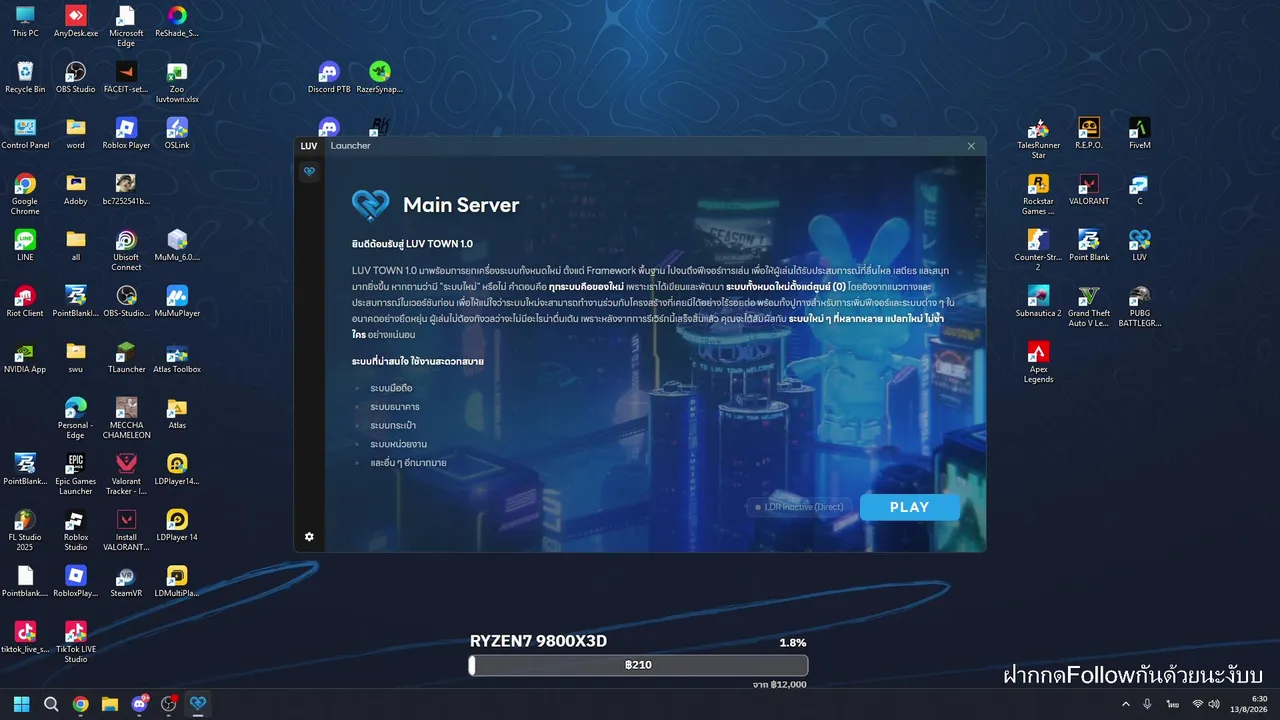Select the Riot Client desktop icon
The image size is (1280, 720).
(x=25, y=301)
